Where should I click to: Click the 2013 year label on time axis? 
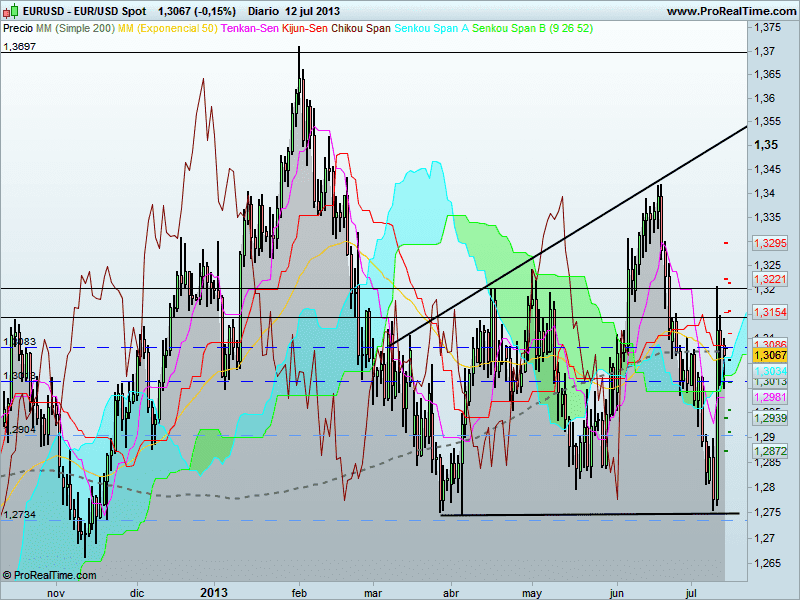214,592
